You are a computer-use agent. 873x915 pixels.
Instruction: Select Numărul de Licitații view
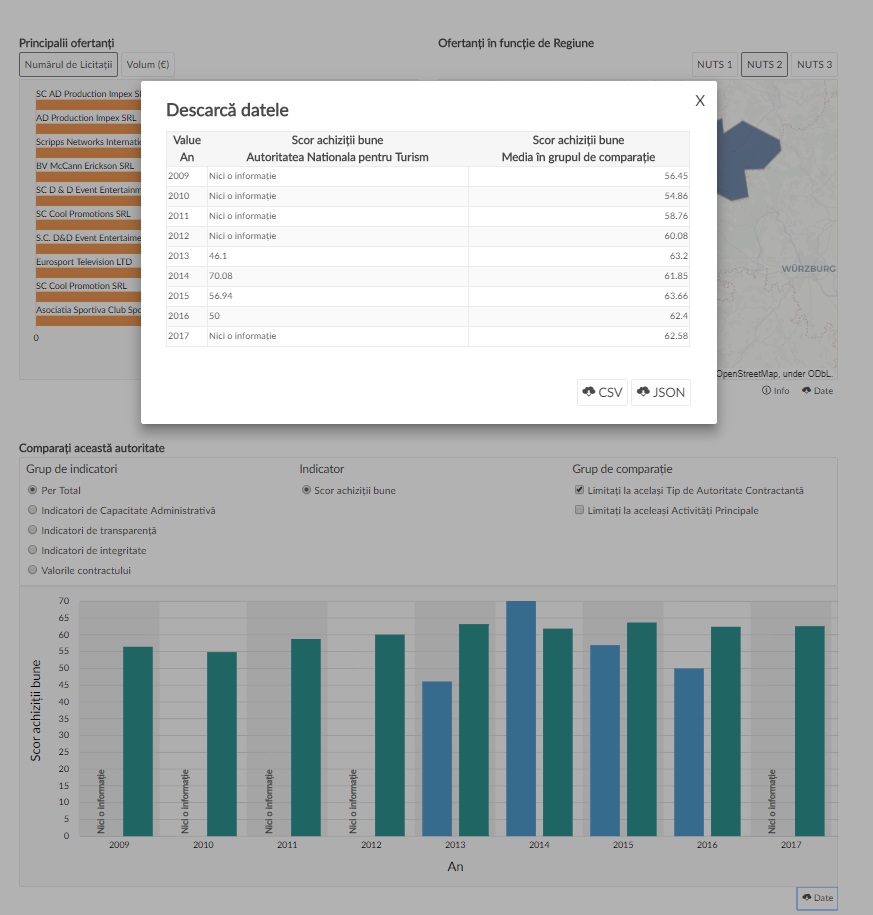68,65
